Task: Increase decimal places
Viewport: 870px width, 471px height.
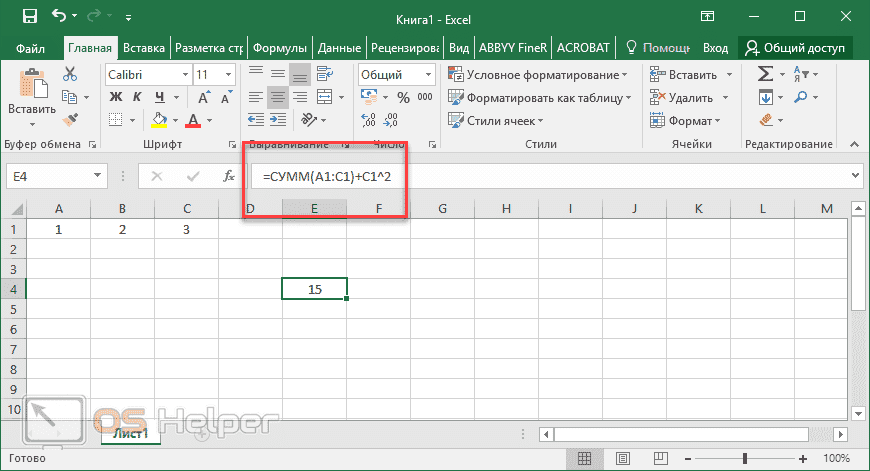Action: (368, 120)
